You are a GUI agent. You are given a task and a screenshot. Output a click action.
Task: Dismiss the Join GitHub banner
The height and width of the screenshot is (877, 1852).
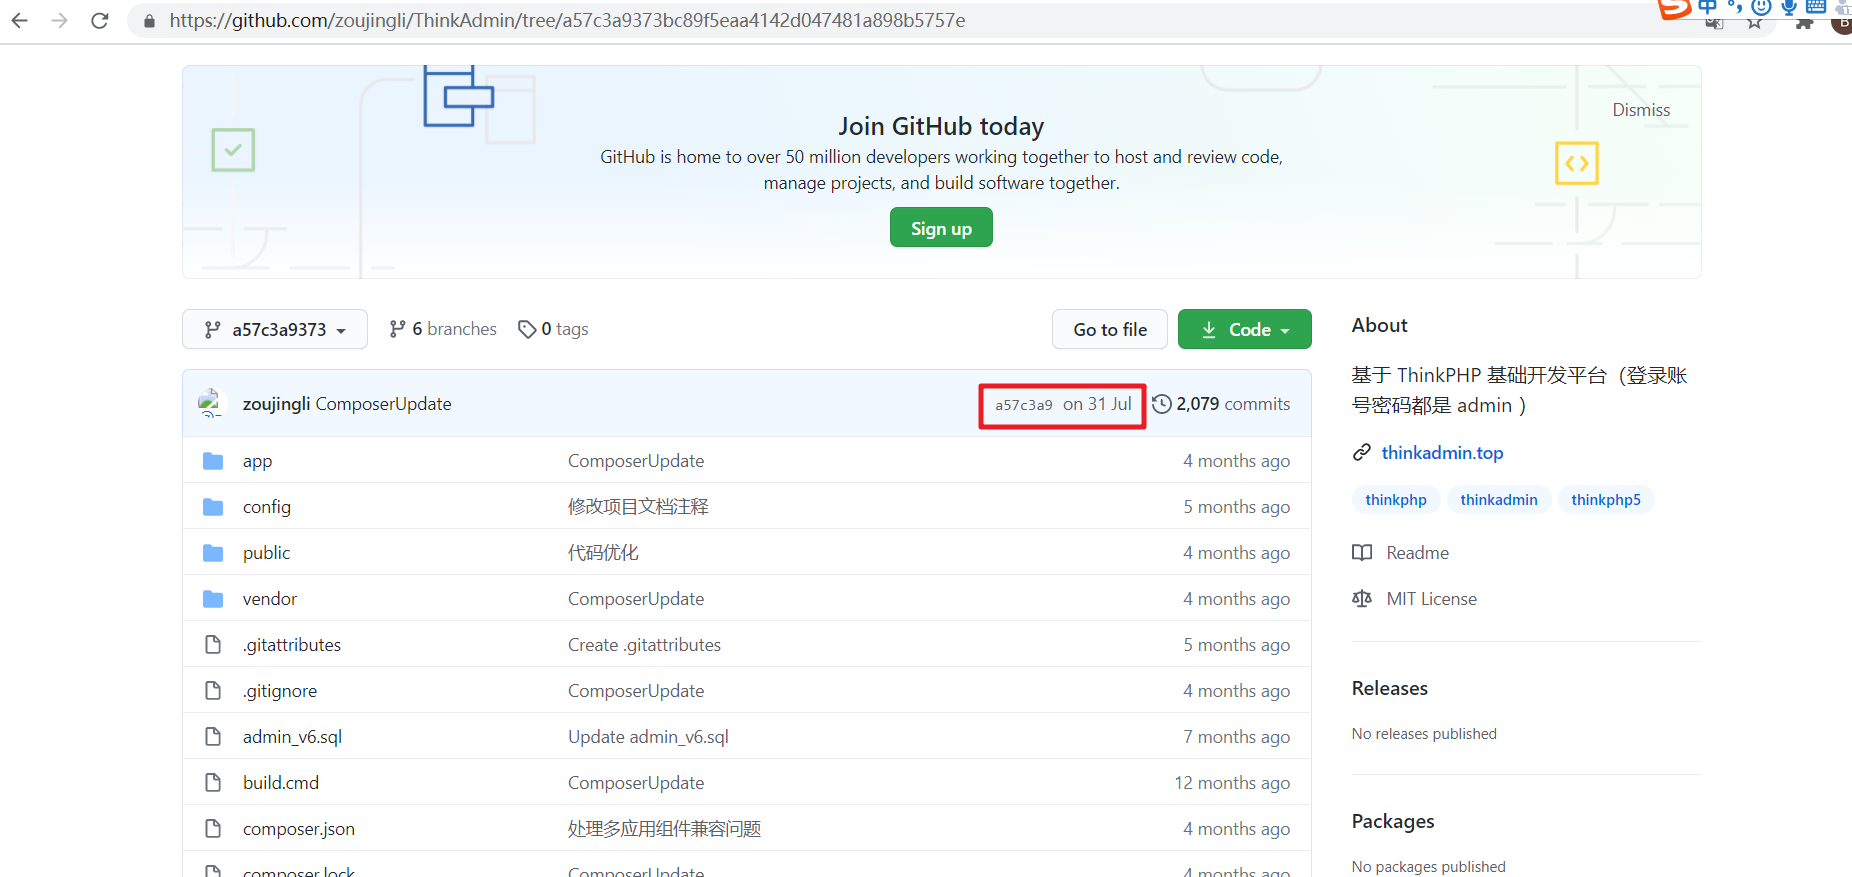click(1641, 110)
